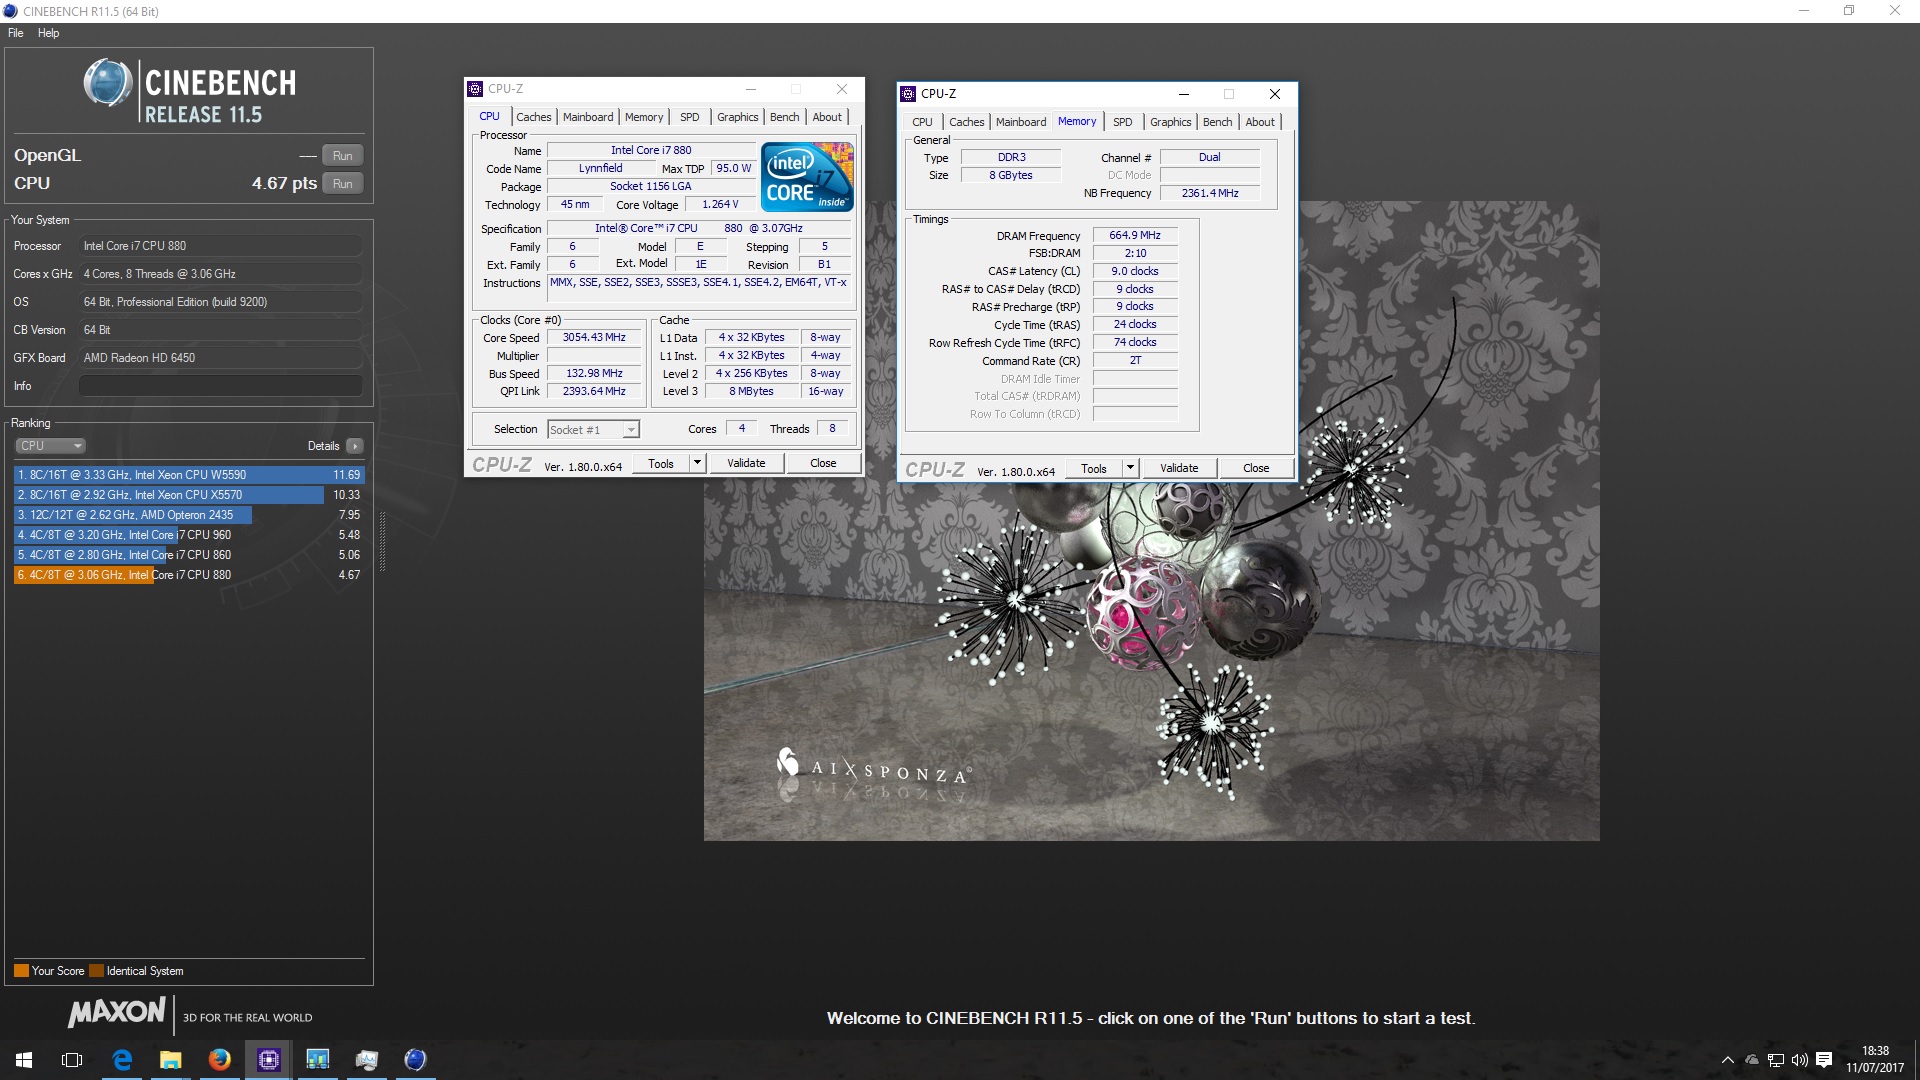Screen dimensions: 1920x1080
Task: Switch to Memory tab in left CPU-Z window
Action: point(644,117)
